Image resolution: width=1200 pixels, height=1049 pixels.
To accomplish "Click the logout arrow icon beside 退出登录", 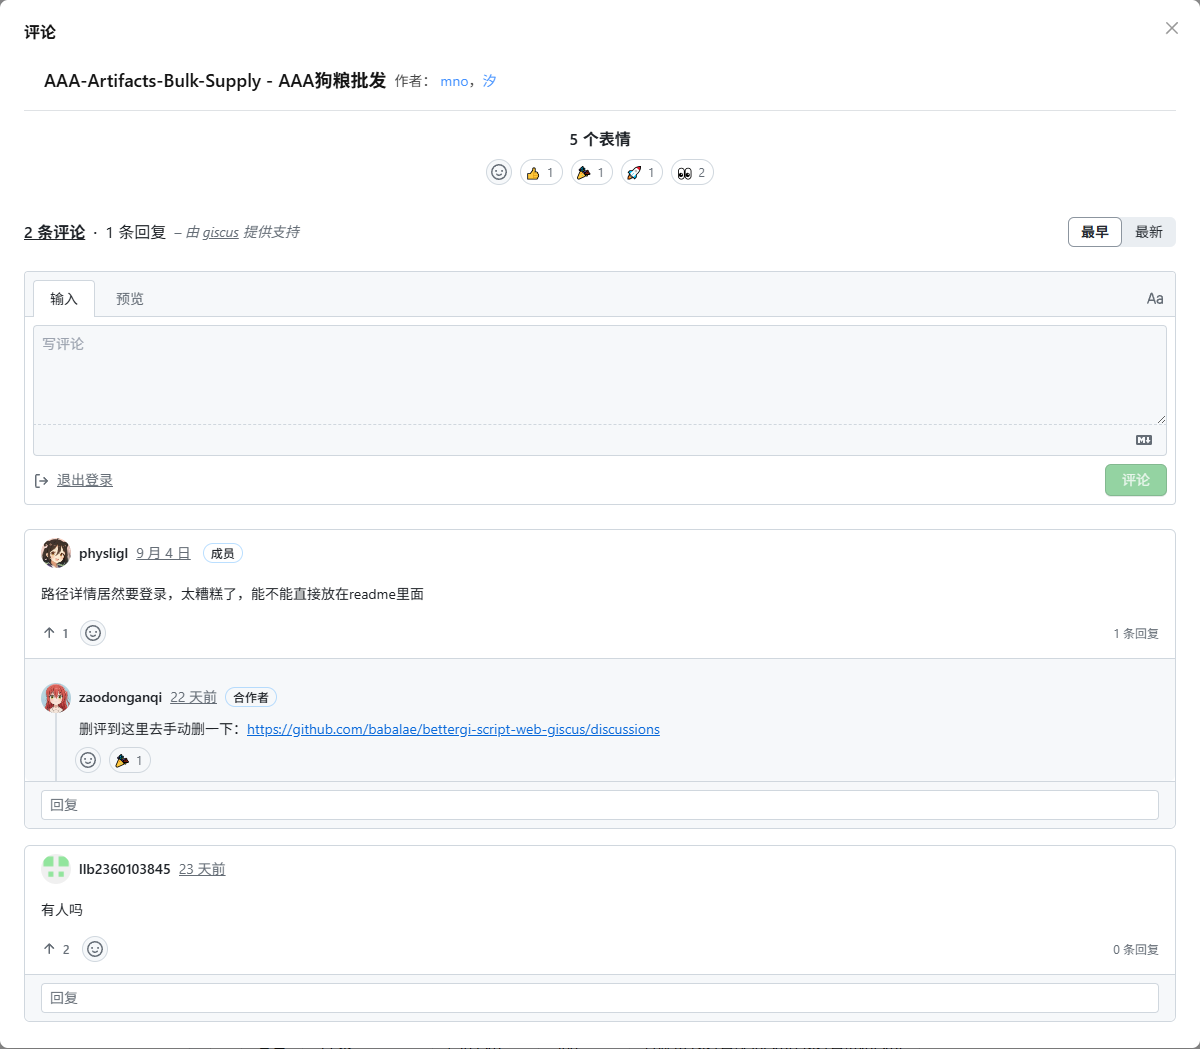I will pos(41,480).
